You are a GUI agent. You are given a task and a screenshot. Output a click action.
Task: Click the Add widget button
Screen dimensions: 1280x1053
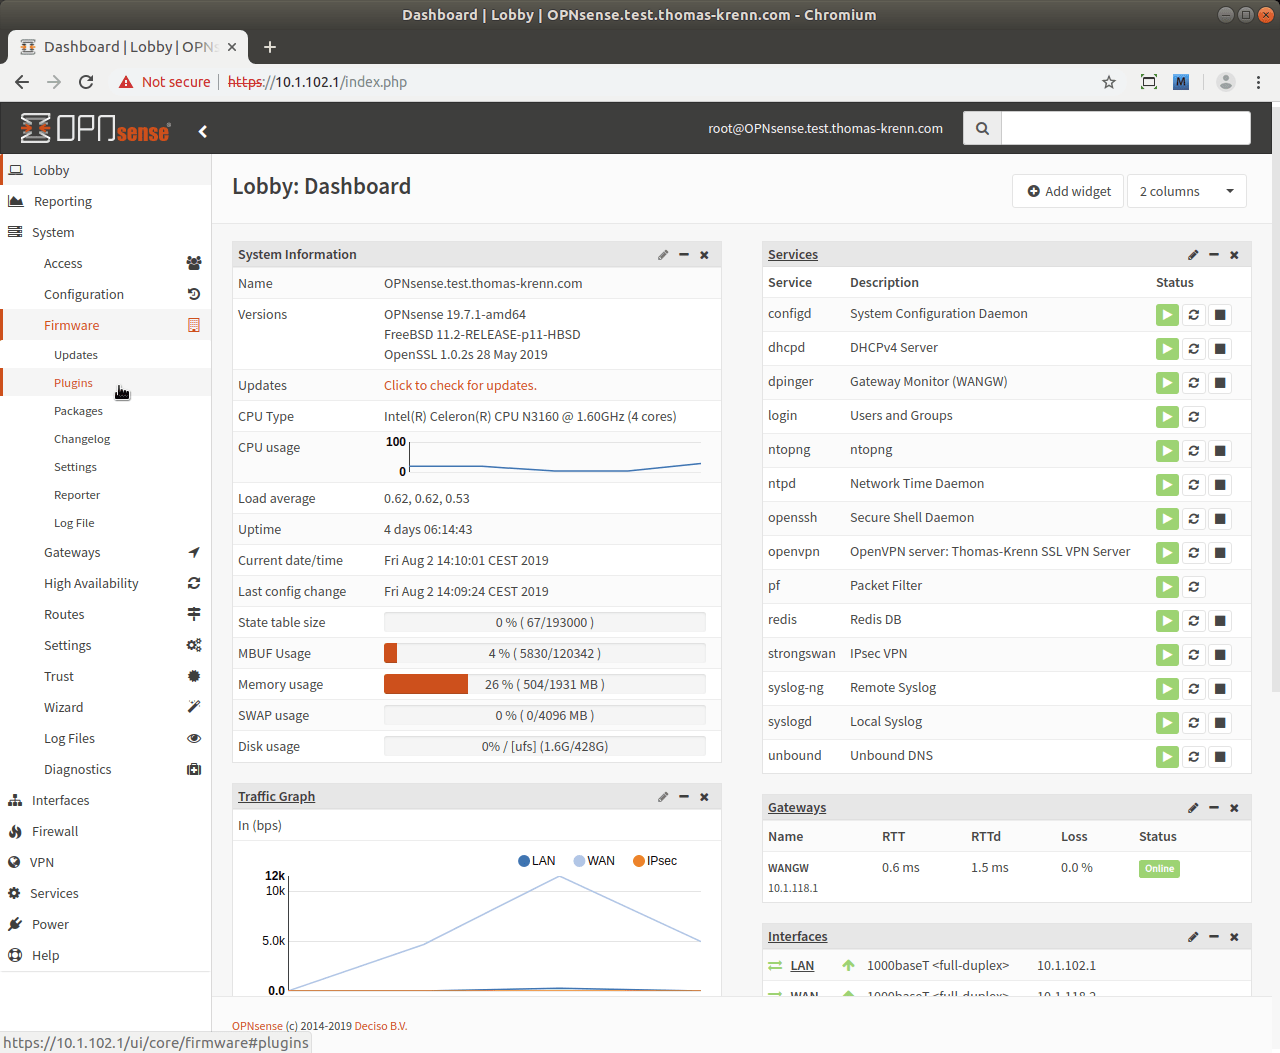pos(1069,191)
